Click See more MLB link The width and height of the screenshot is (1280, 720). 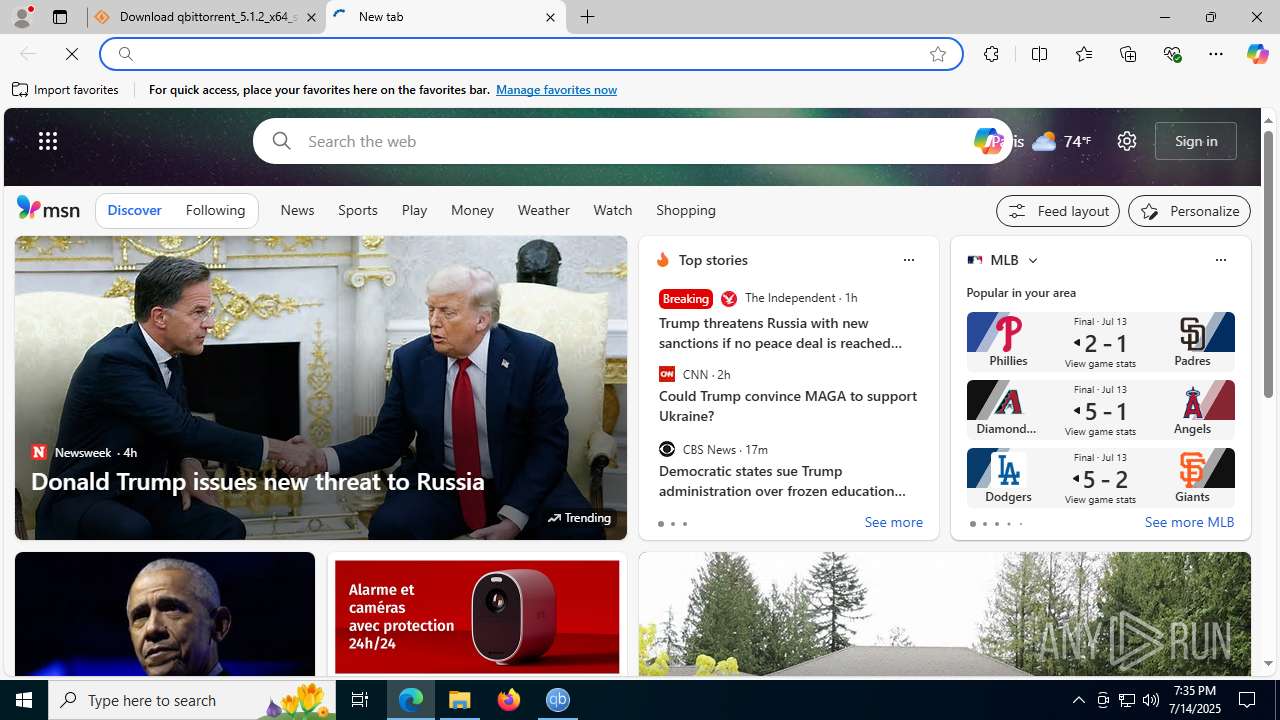point(1189,523)
